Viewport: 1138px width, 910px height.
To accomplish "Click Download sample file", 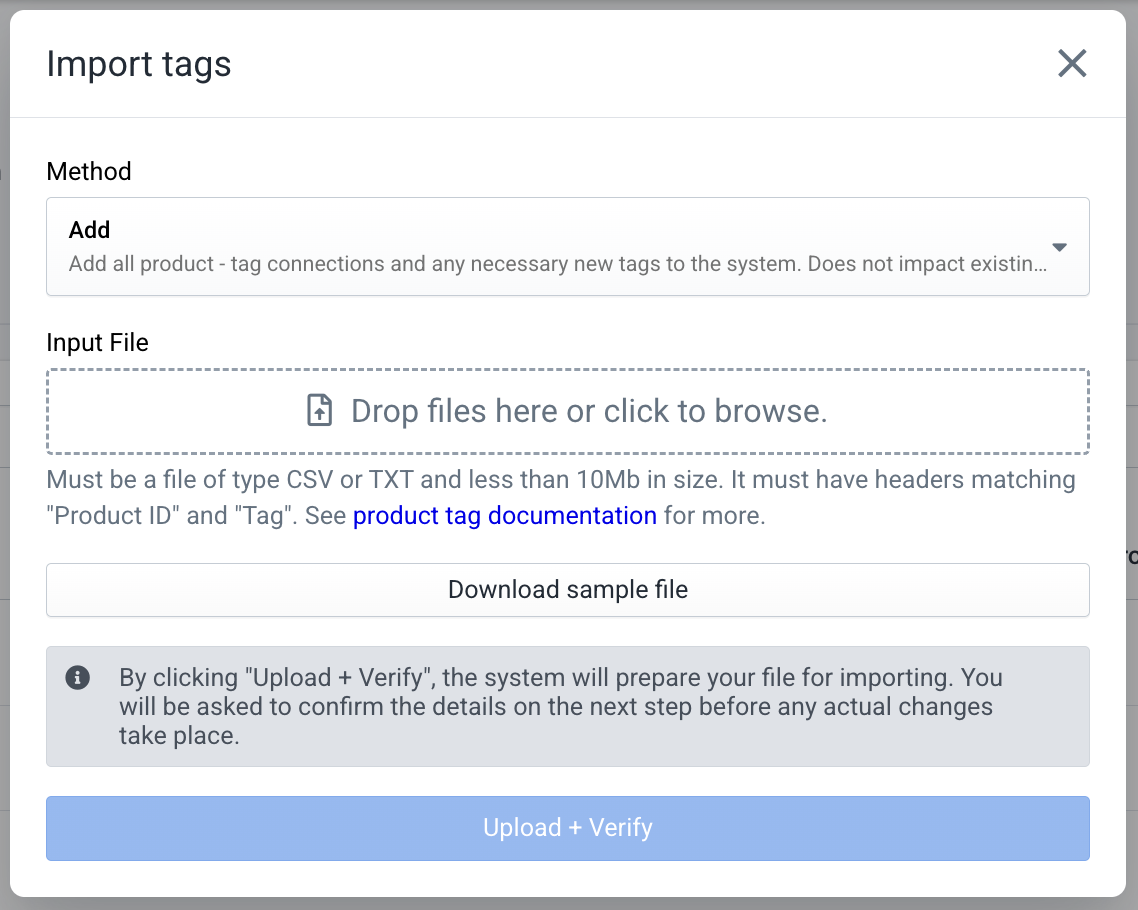I will tap(567, 590).
